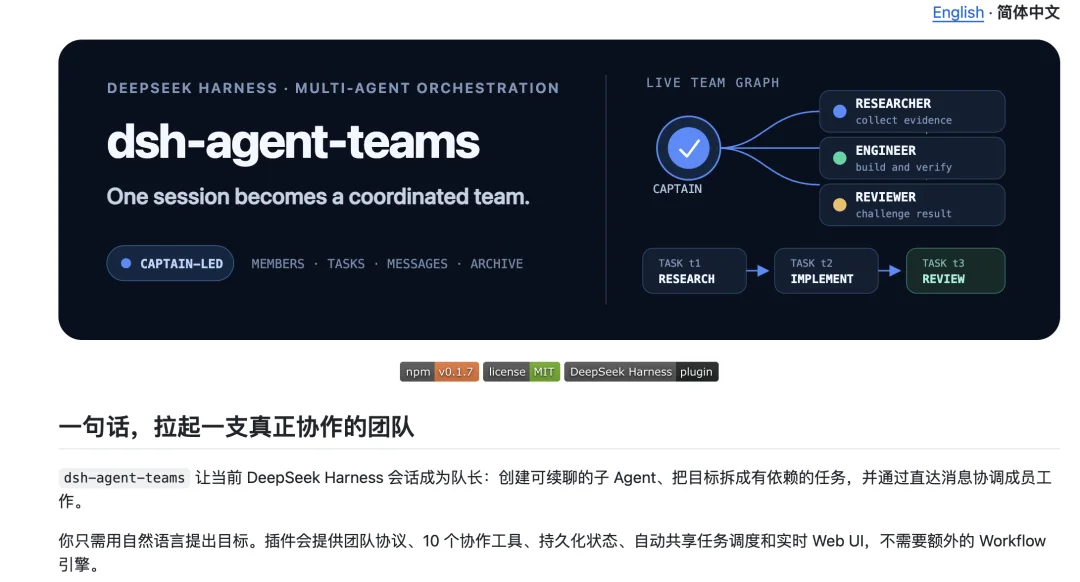
Task: Open the npm v0.1.7 badge
Action: (x=439, y=372)
